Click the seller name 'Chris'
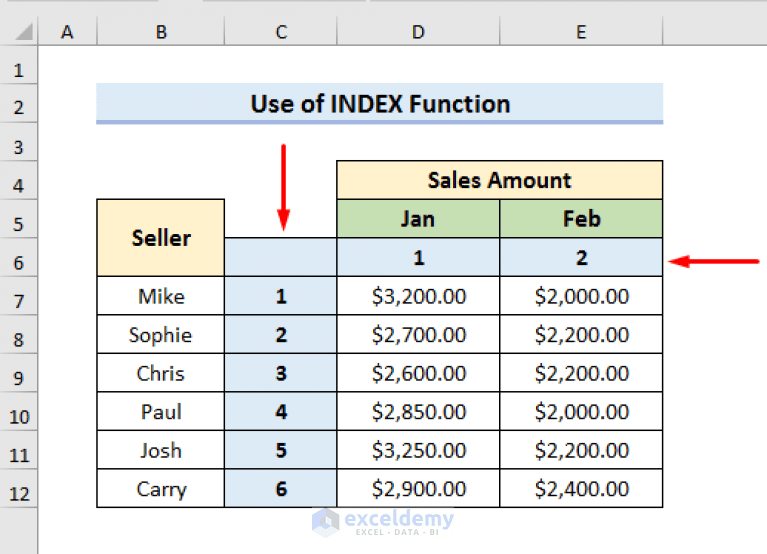Viewport: 767px width, 554px height. pyautogui.click(x=161, y=373)
